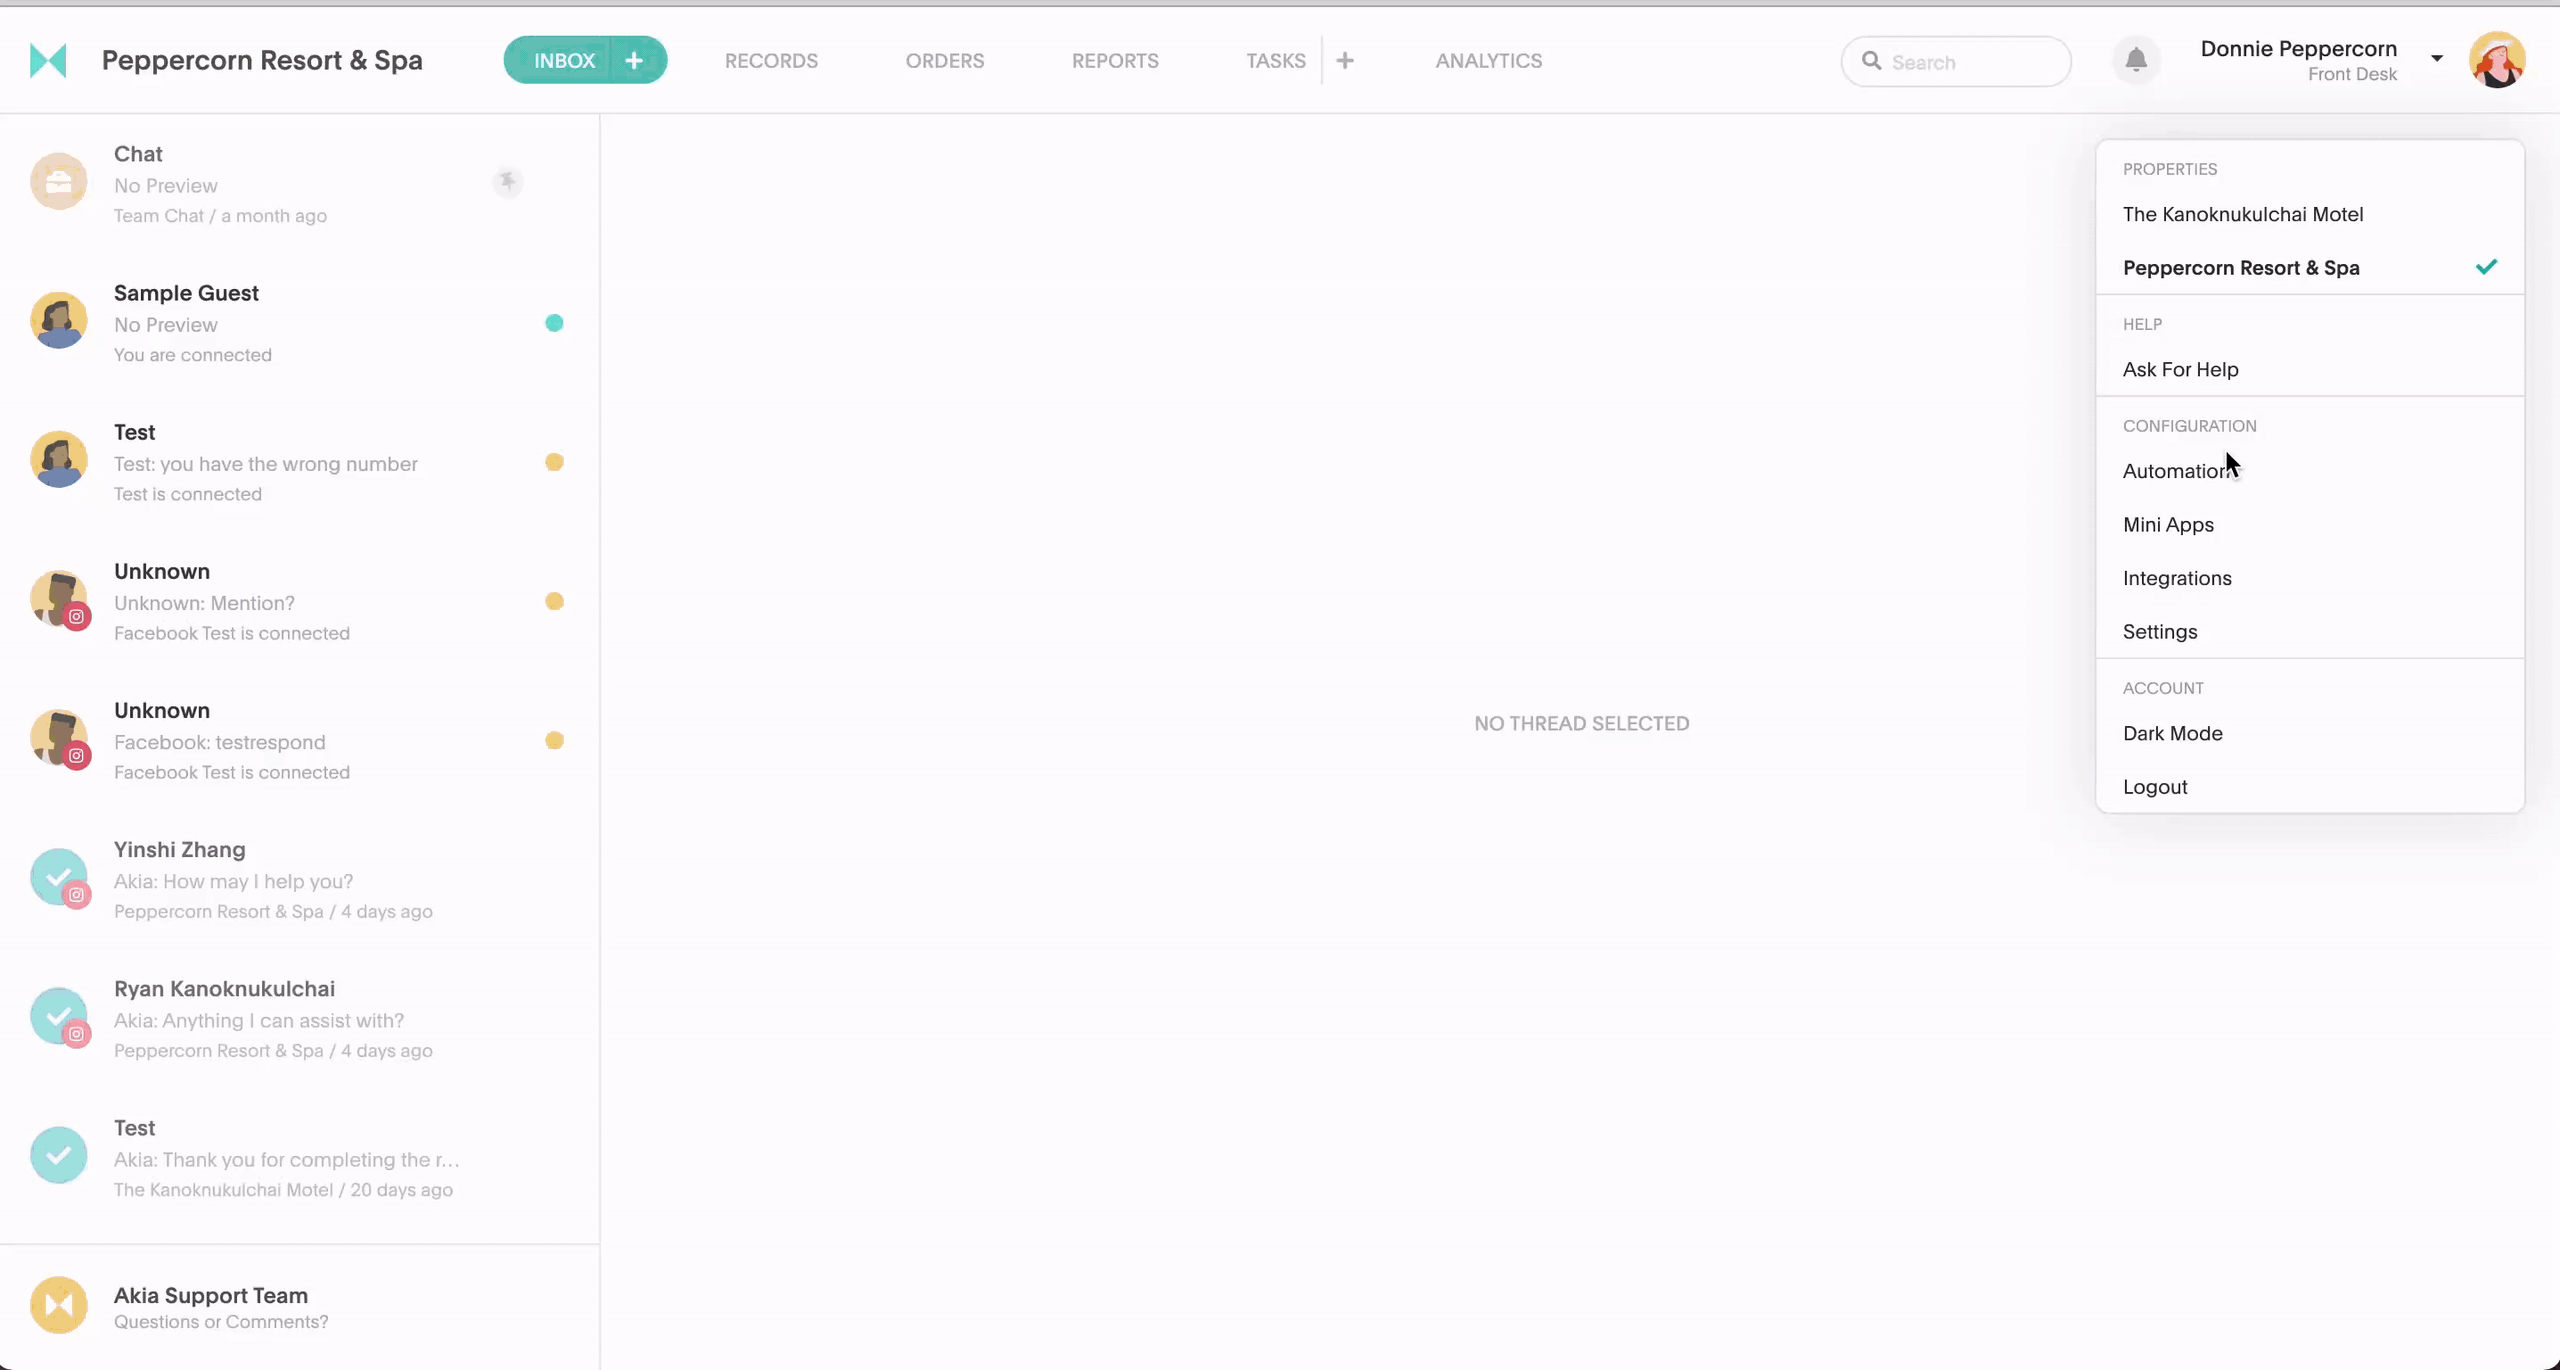Click the Orders navigation icon

pos(945,59)
